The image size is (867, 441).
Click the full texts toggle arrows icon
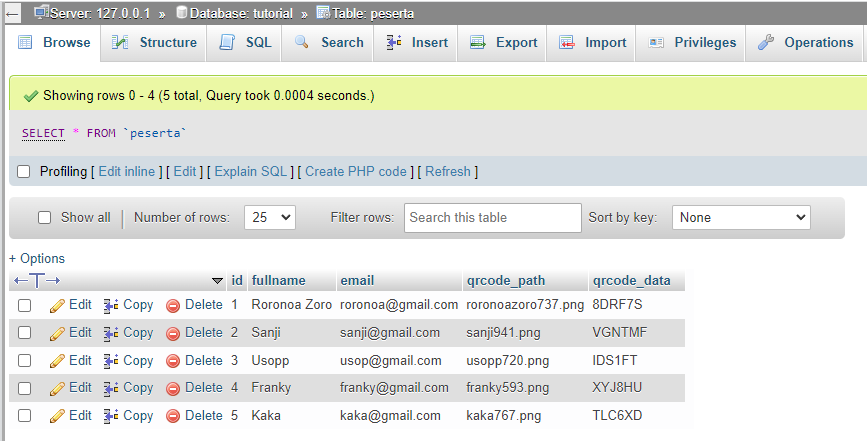pyautogui.click(x=36, y=281)
